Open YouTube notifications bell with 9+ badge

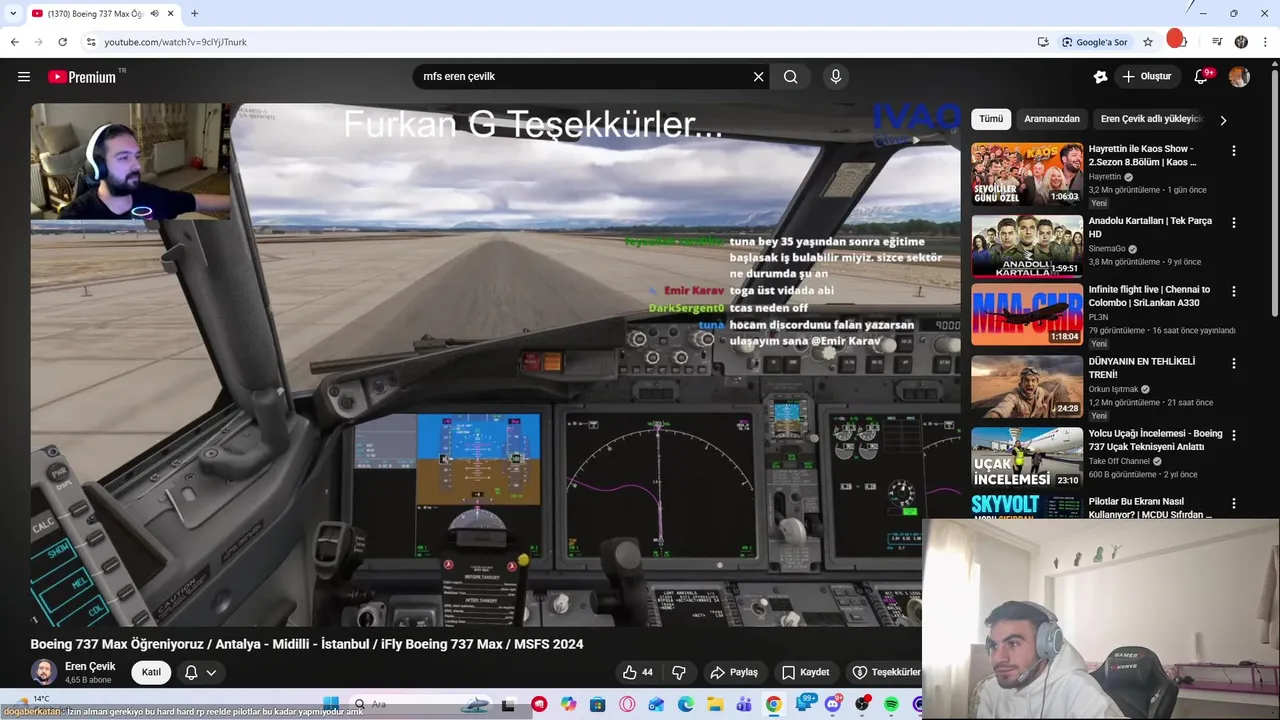pos(1202,77)
